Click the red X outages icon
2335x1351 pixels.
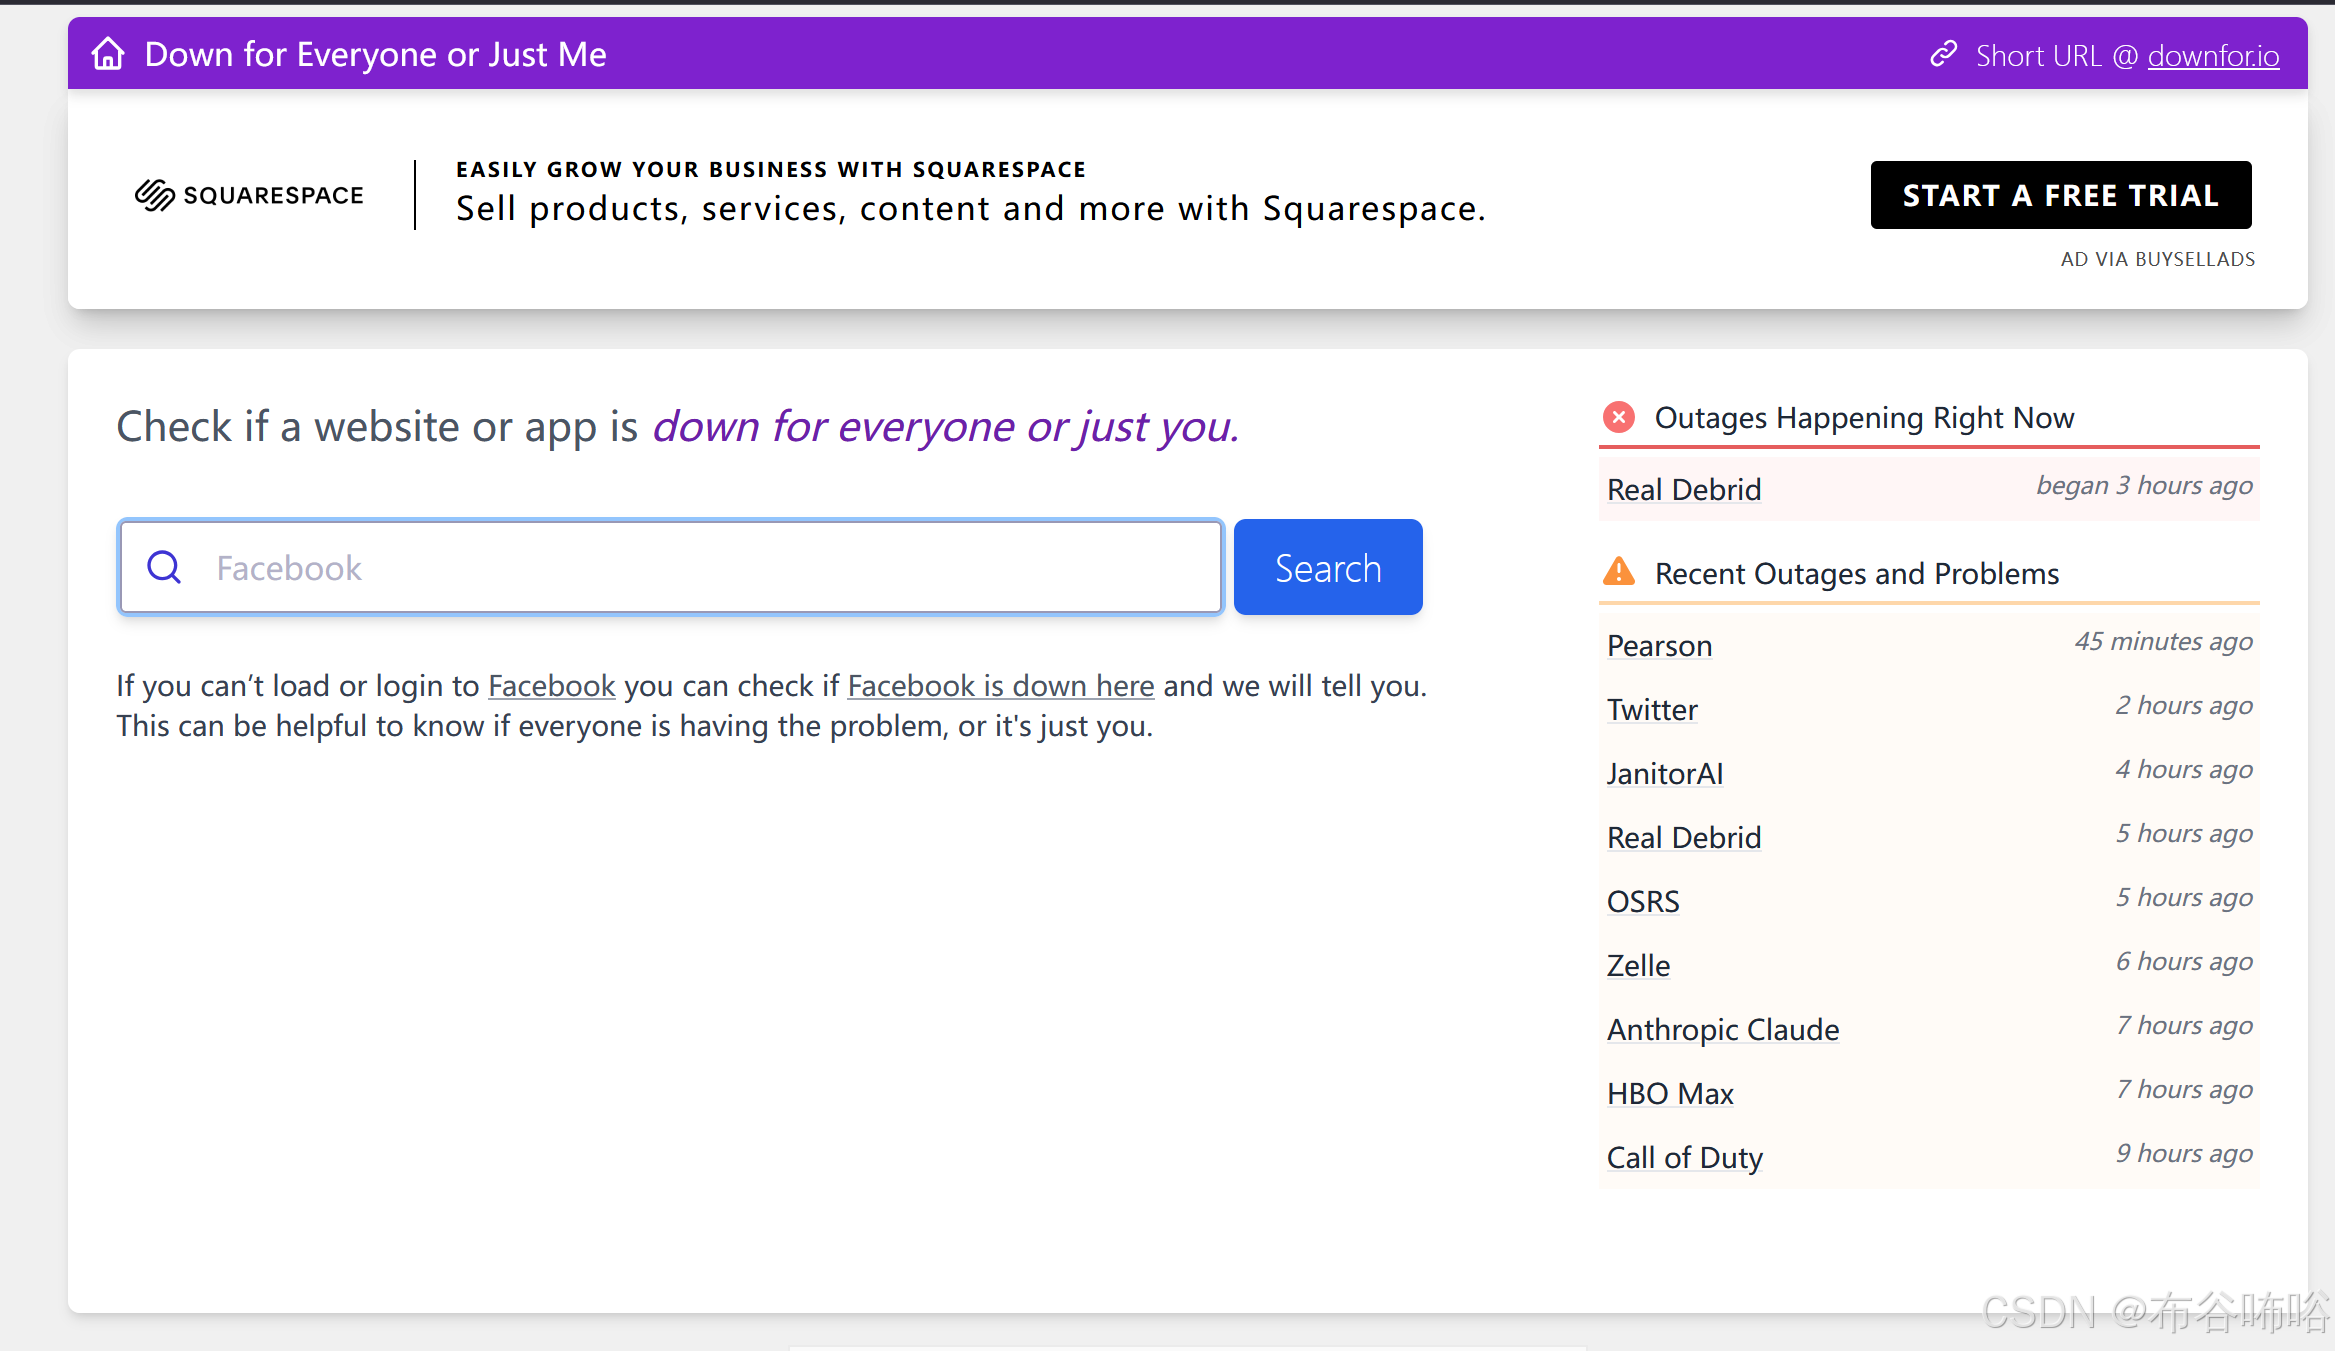tap(1619, 417)
